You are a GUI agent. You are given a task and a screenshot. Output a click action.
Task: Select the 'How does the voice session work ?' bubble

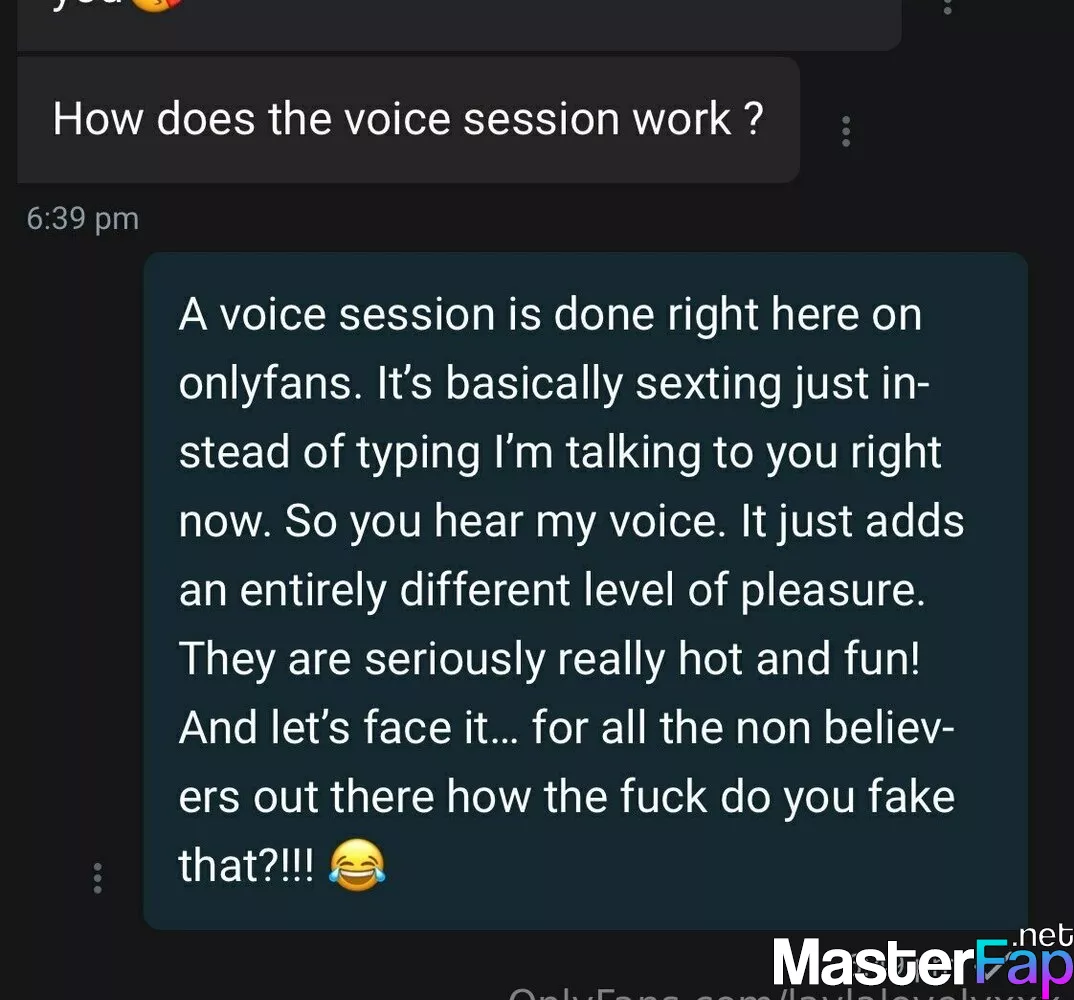coord(408,120)
